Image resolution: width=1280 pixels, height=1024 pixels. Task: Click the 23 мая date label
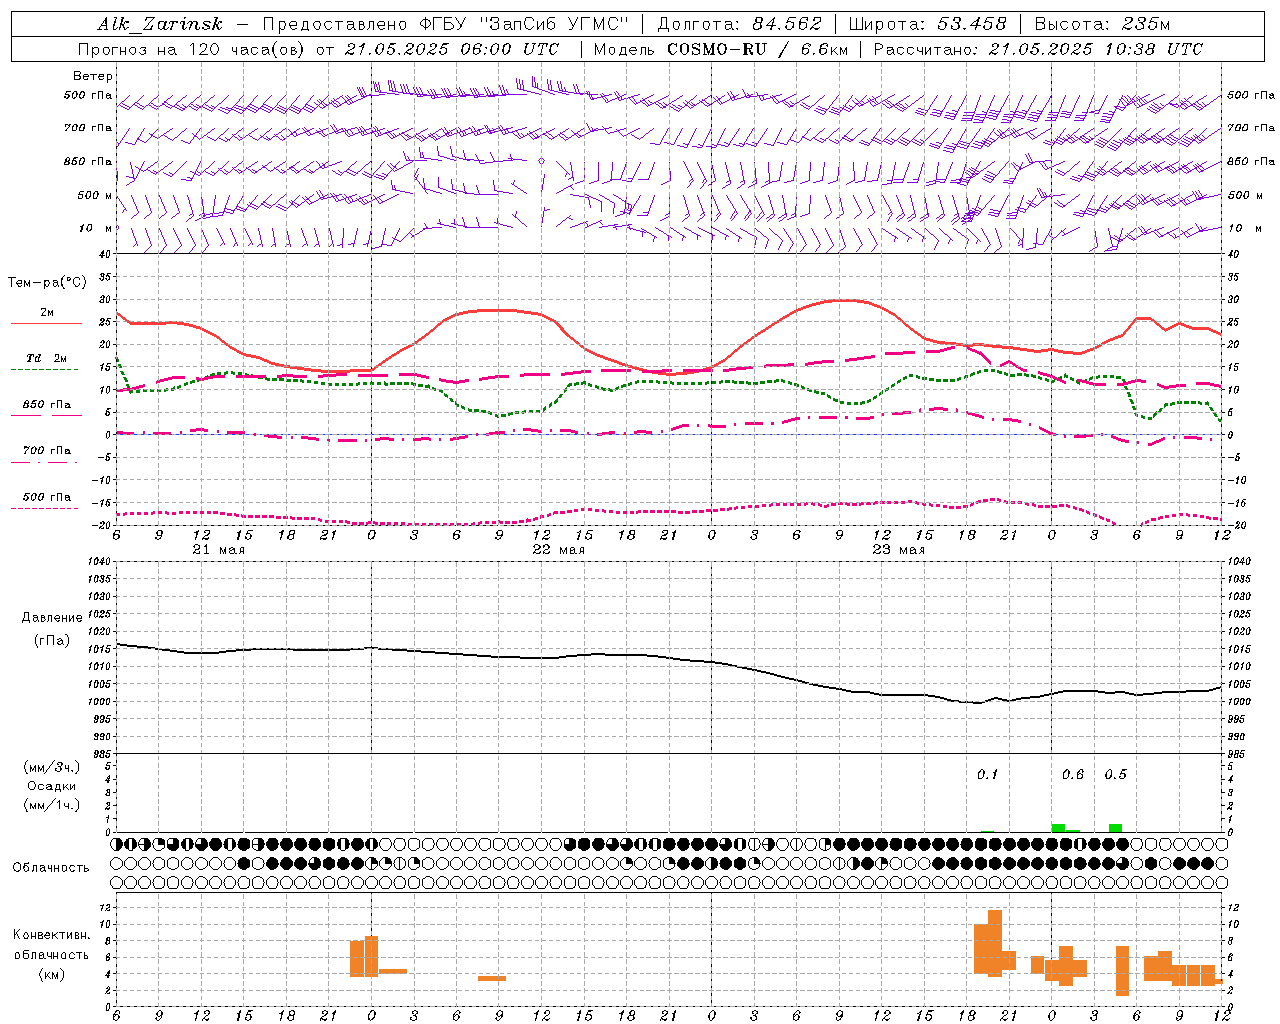click(898, 550)
